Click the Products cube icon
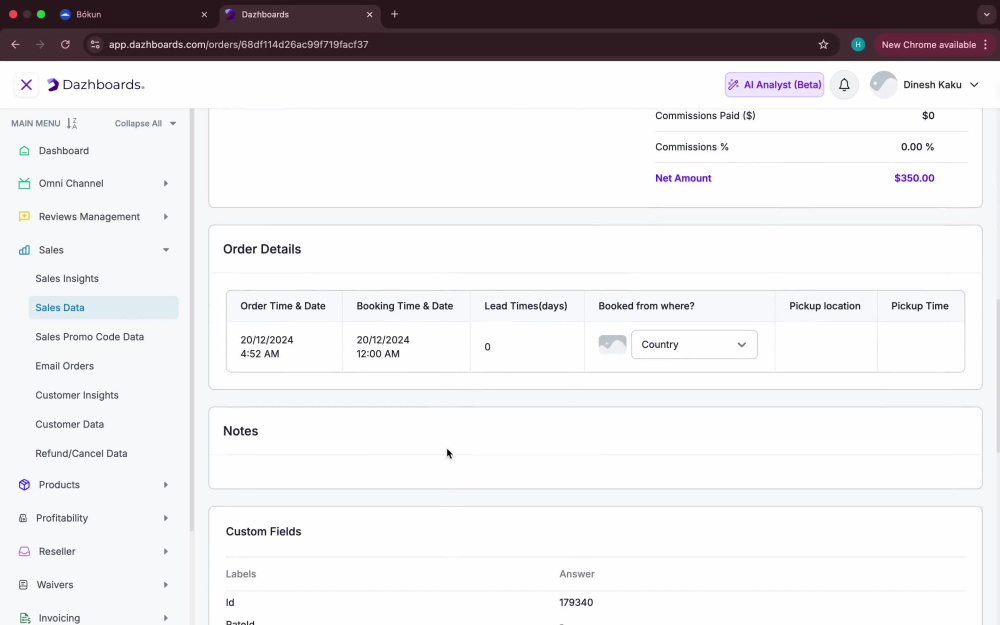This screenshot has width=1000, height=625. click(24, 485)
